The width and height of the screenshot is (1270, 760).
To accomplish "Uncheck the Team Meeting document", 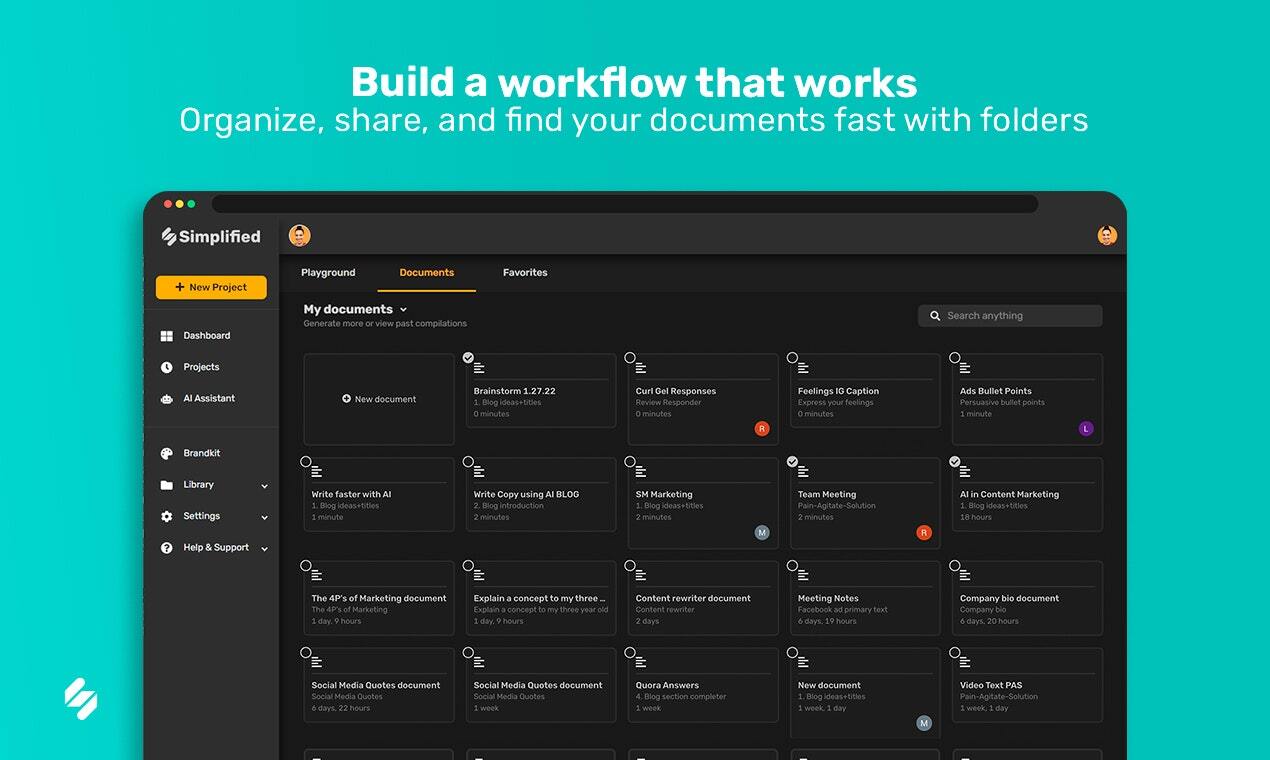I will click(x=792, y=461).
